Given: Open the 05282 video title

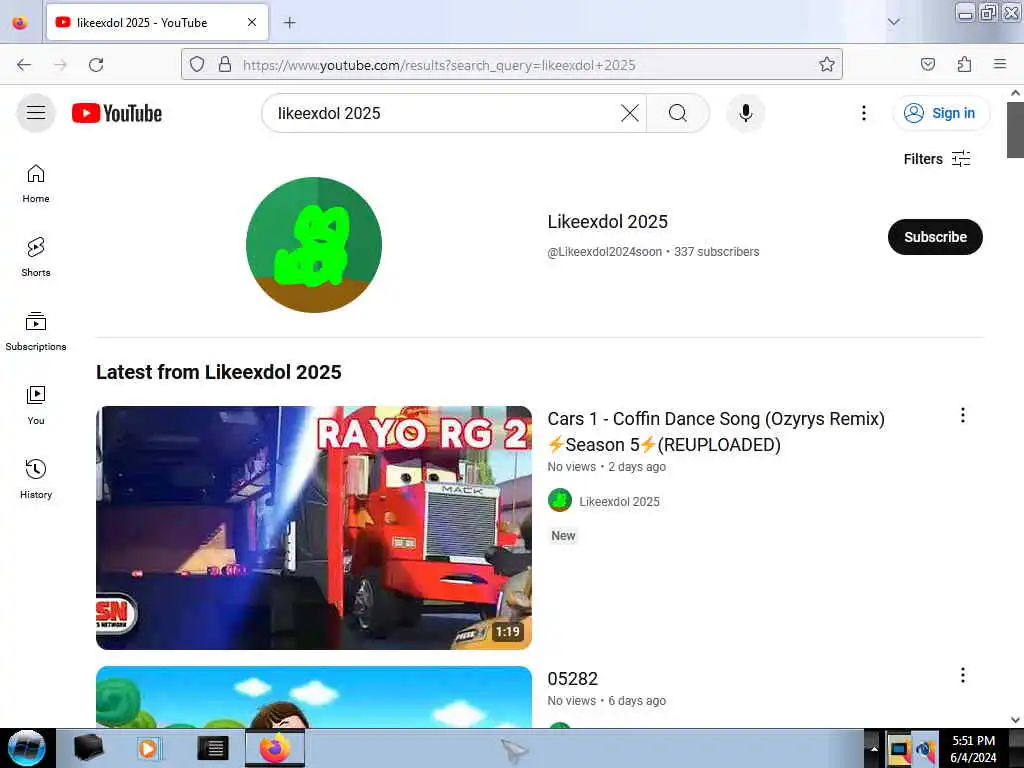Looking at the screenshot, I should pyautogui.click(x=573, y=679).
